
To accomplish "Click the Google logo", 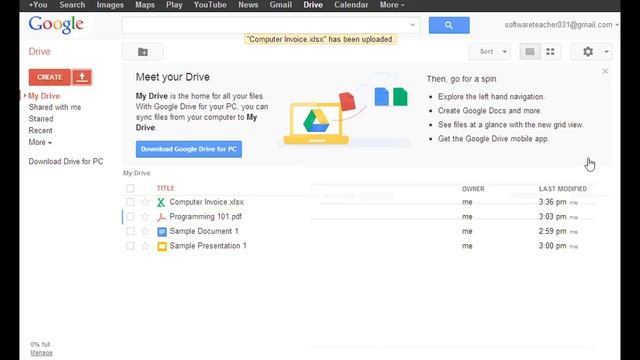I will (56, 24).
